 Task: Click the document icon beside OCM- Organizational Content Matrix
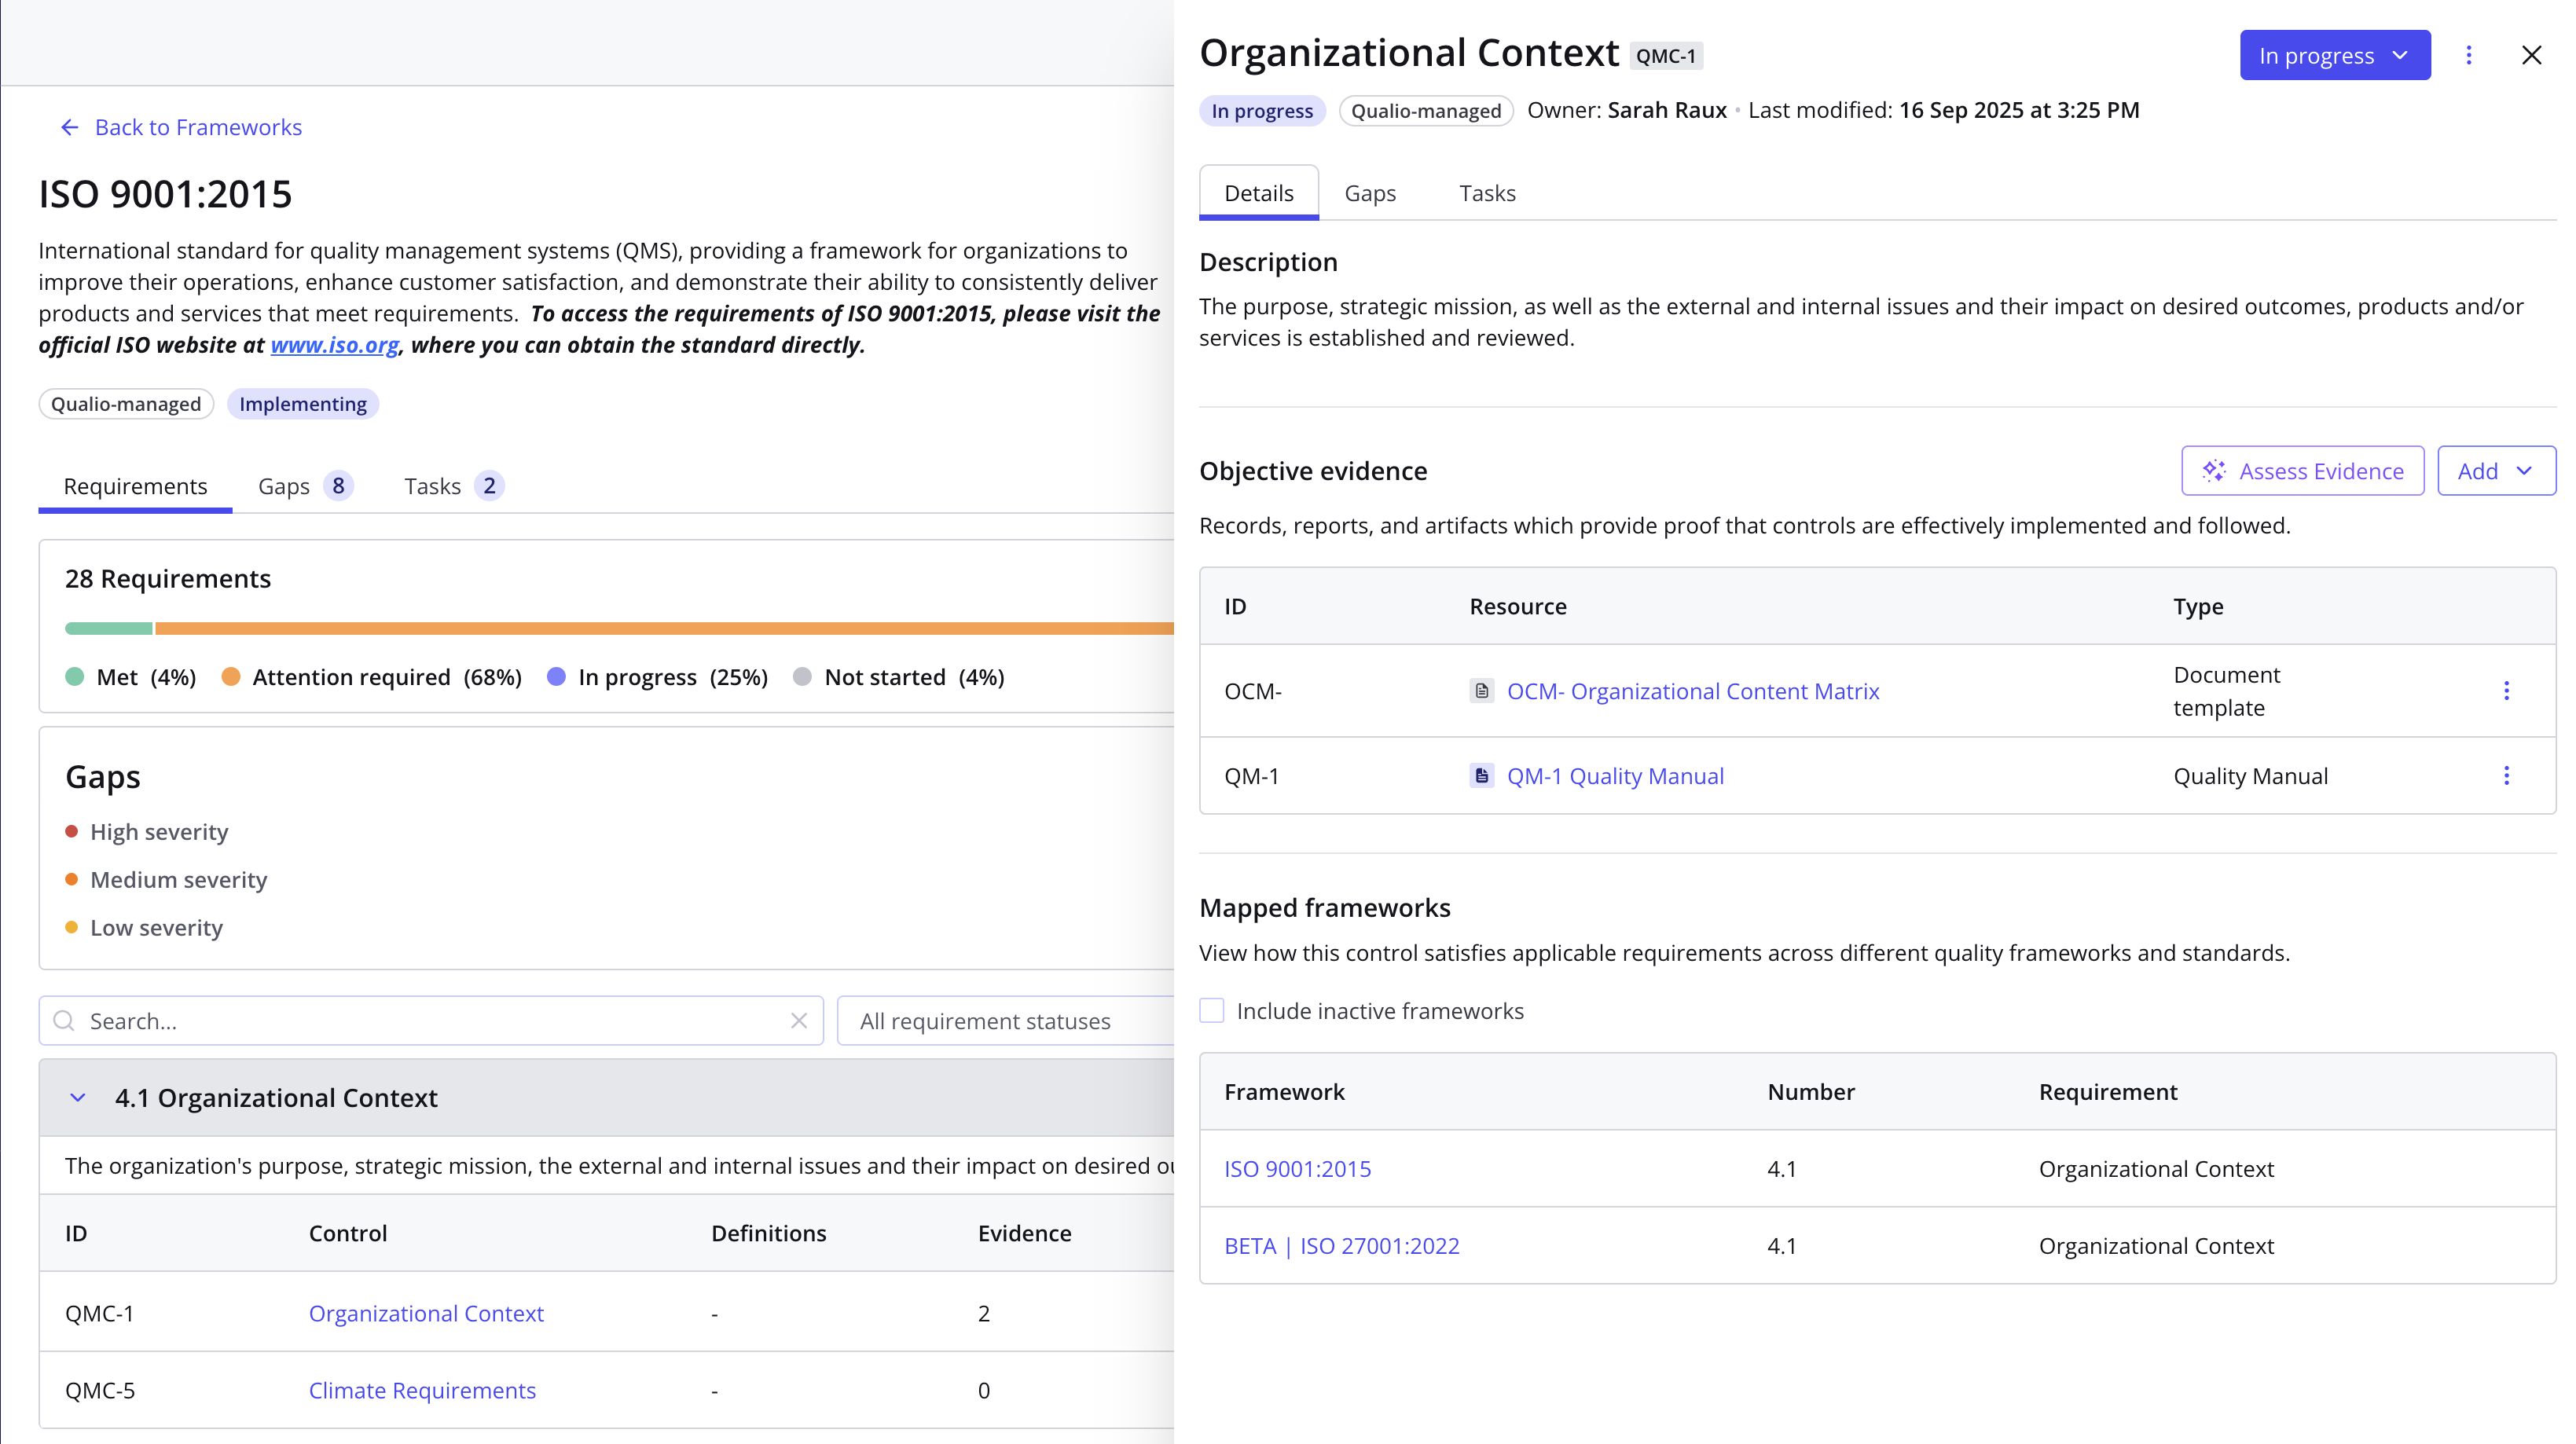click(x=1481, y=690)
